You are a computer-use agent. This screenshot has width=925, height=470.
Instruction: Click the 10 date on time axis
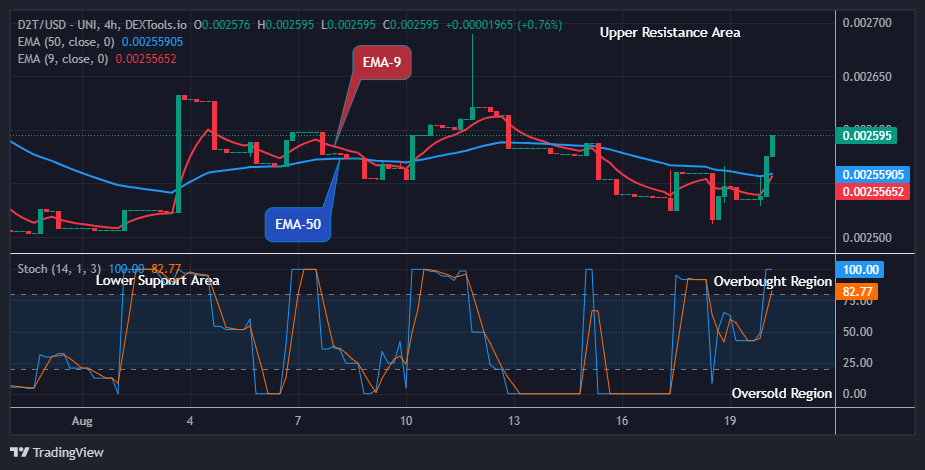[x=406, y=421]
